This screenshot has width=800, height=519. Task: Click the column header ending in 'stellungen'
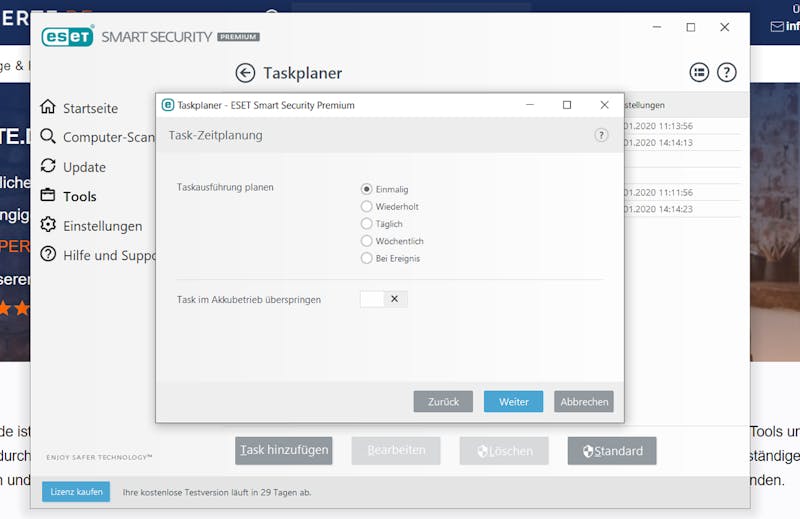click(644, 105)
